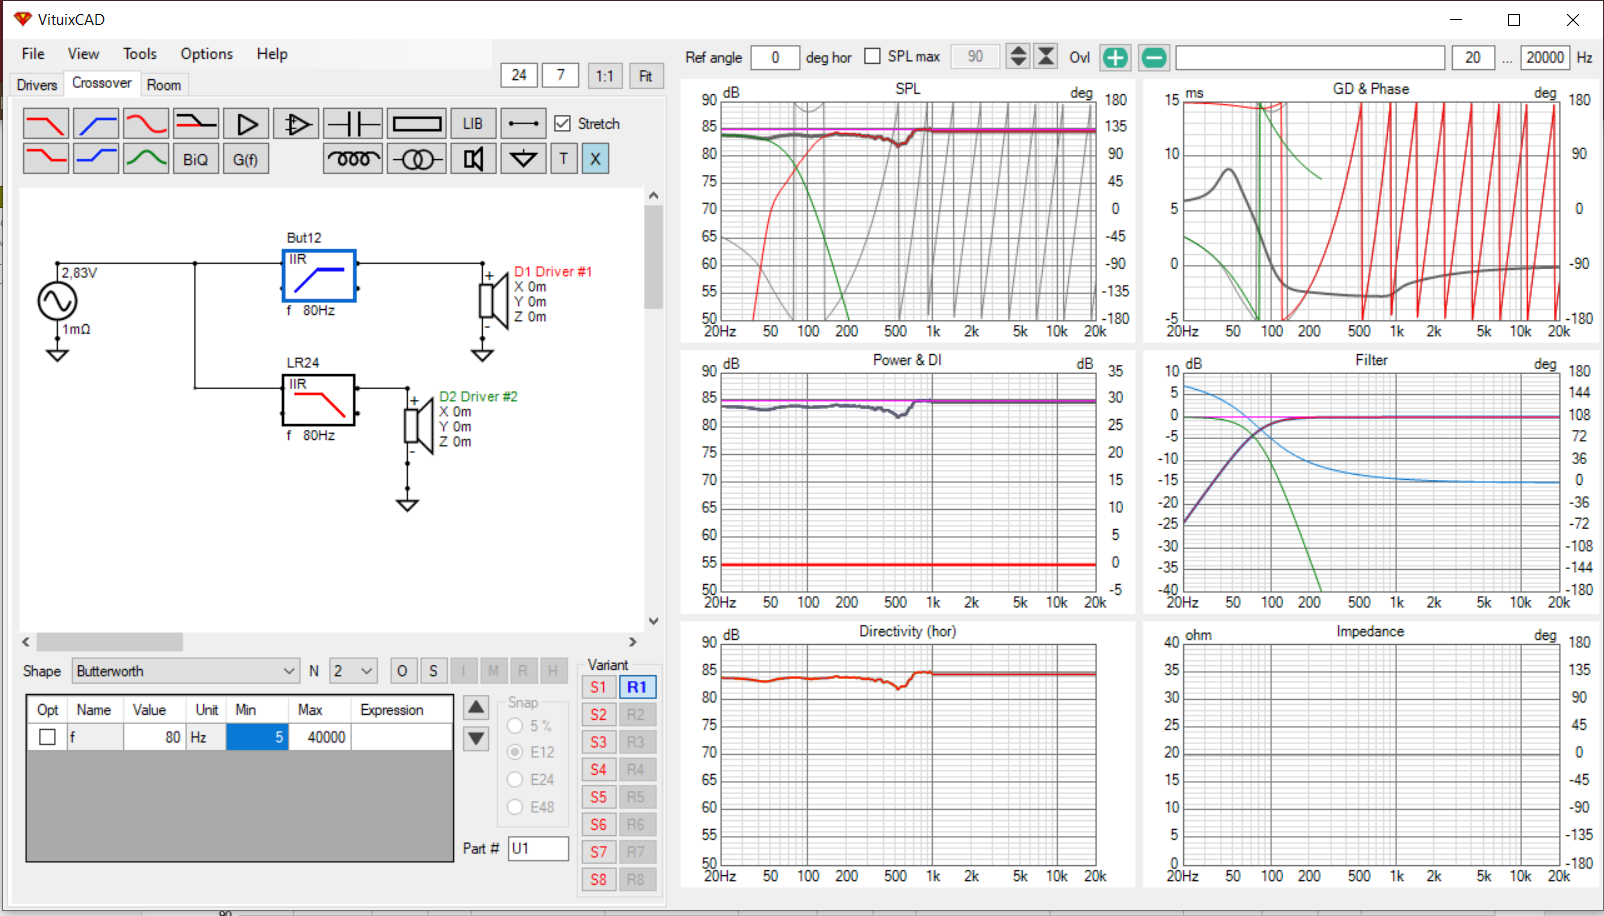Click the SPL max normalize icon

(x=1046, y=57)
